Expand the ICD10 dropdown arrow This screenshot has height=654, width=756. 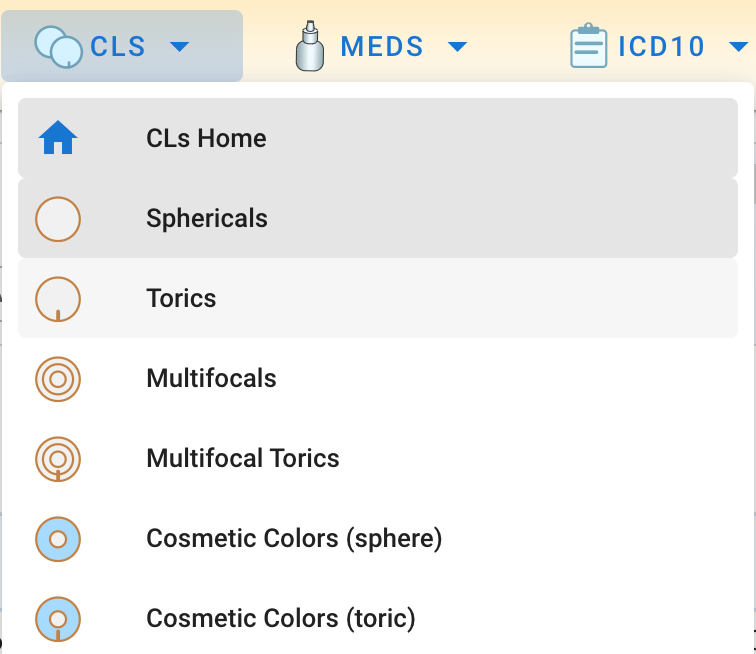[739, 46]
